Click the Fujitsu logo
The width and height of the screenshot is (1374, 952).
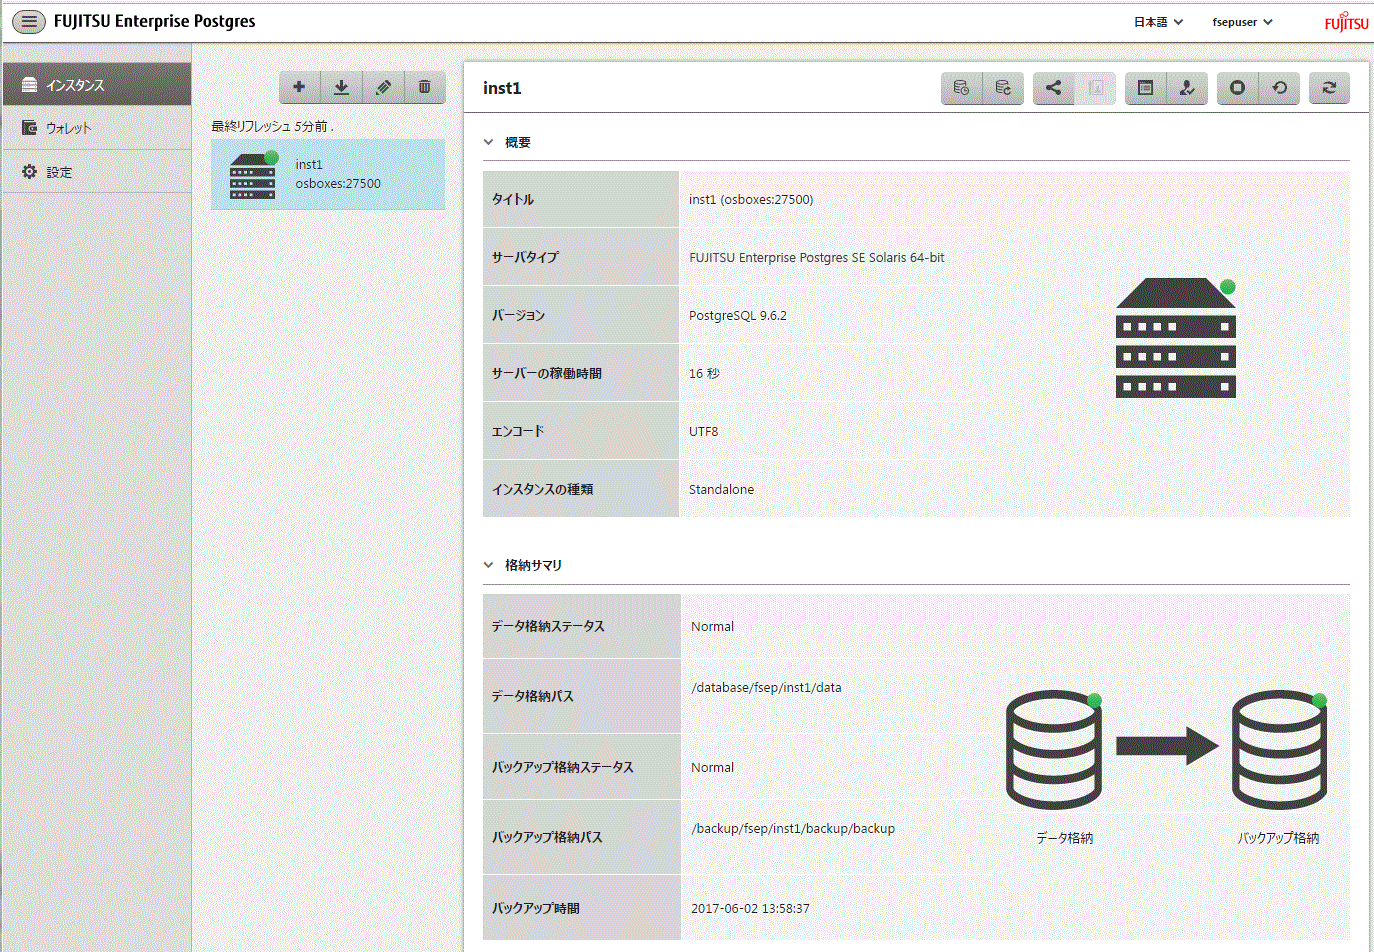tap(1346, 22)
